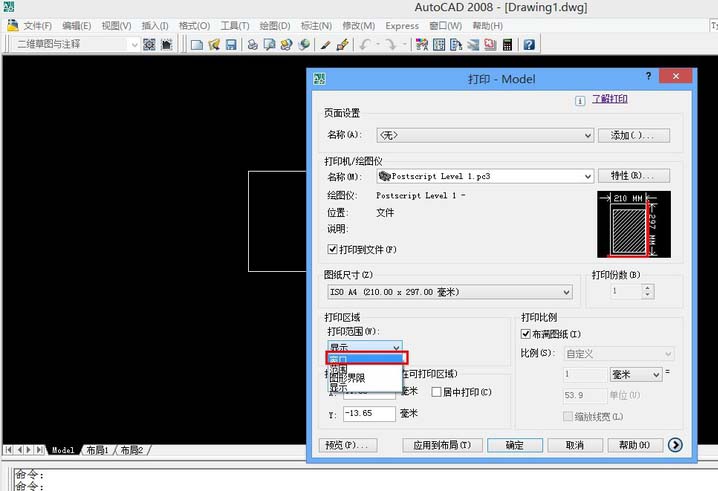Click the Workspace Settings gear icon
The height and width of the screenshot is (491, 718).
click(x=149, y=44)
